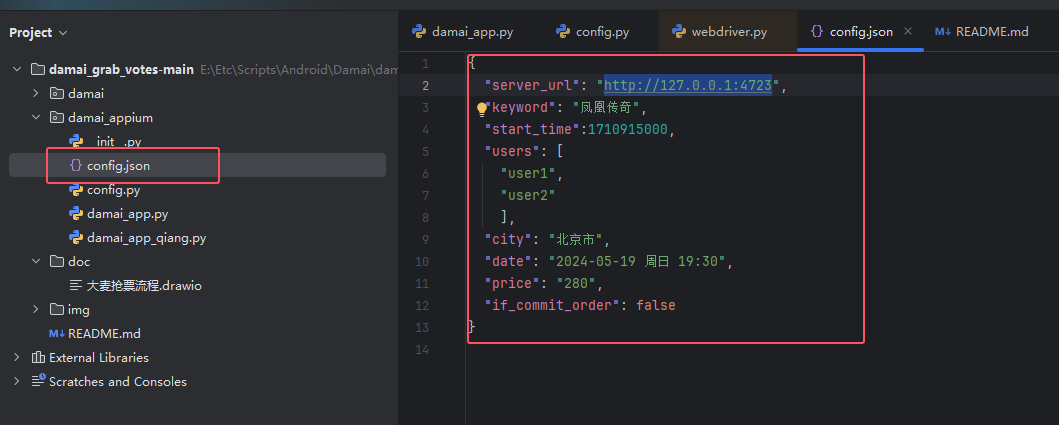
Task: Select img folder in project tree
Action: tap(79, 309)
